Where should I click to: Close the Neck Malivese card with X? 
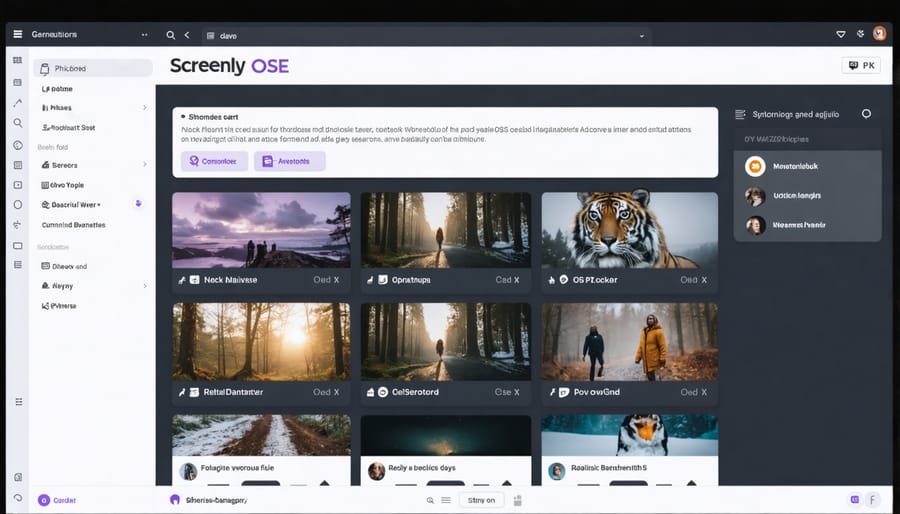click(336, 280)
